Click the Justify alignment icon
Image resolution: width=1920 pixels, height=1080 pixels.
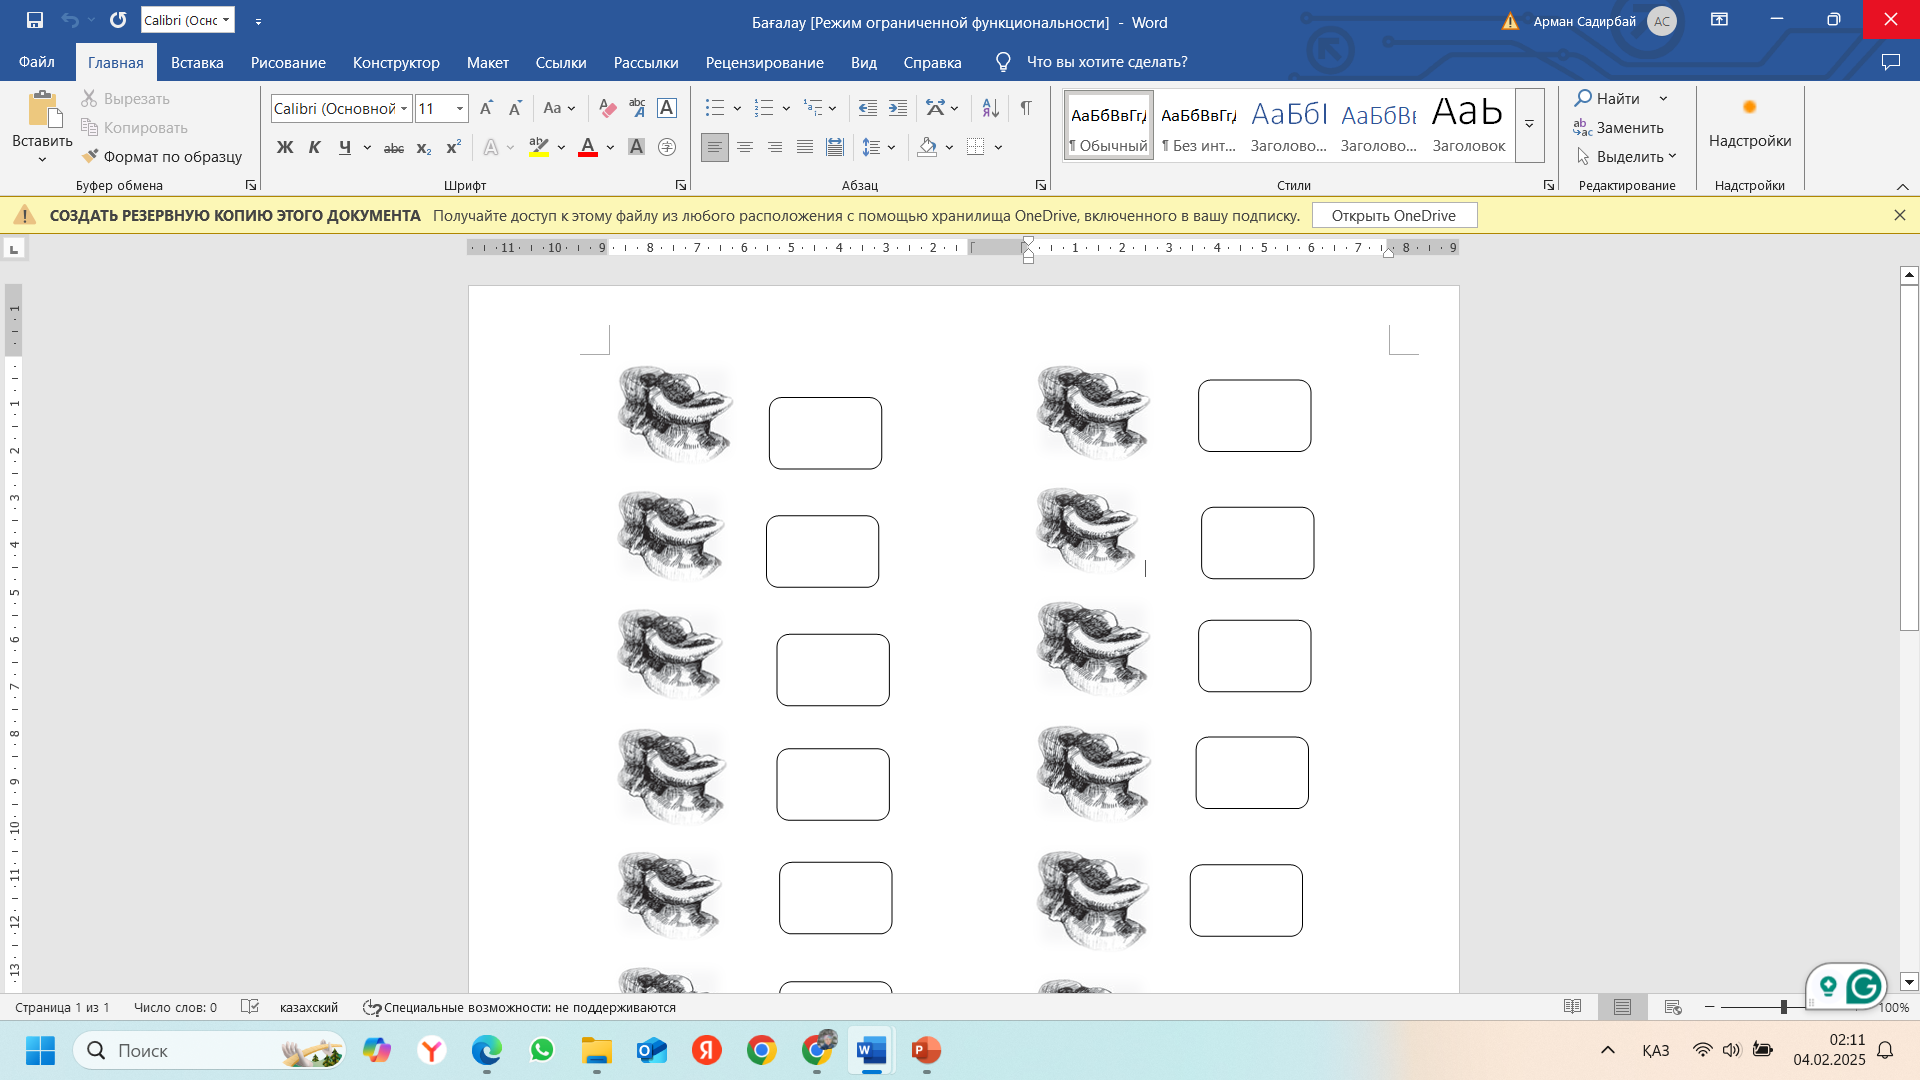(805, 147)
